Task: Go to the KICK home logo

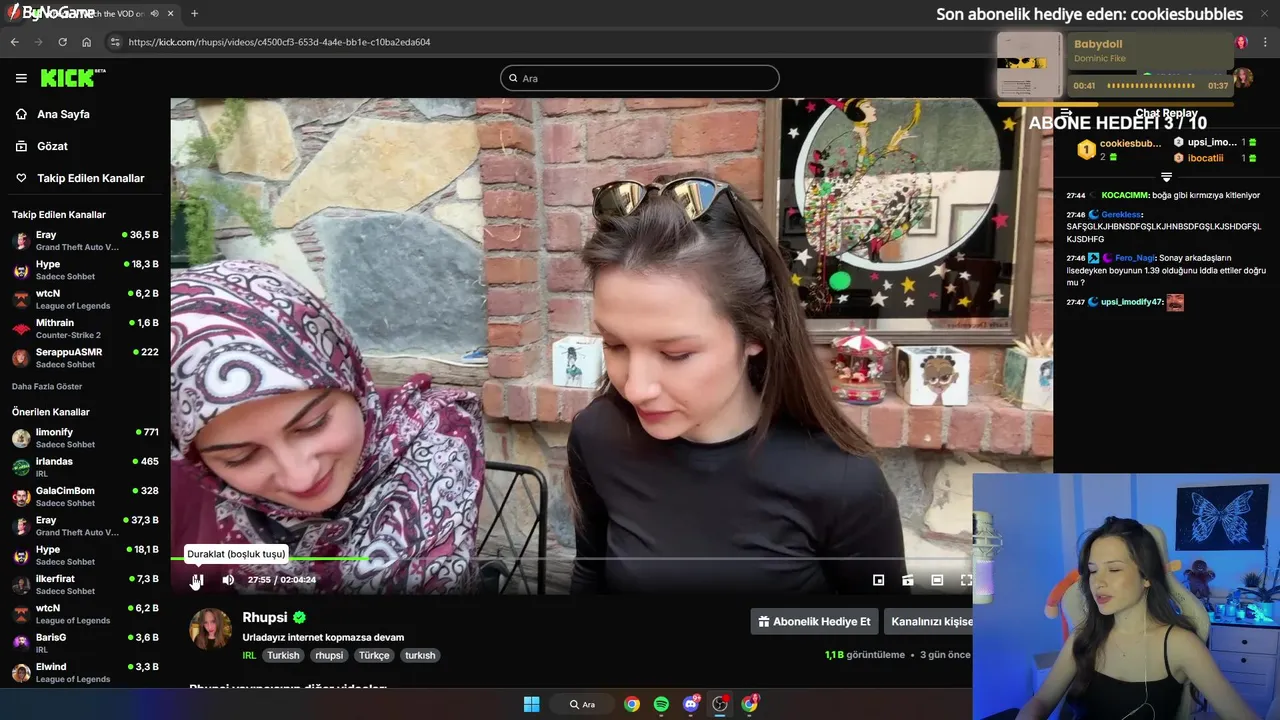Action: pyautogui.click(x=72, y=78)
